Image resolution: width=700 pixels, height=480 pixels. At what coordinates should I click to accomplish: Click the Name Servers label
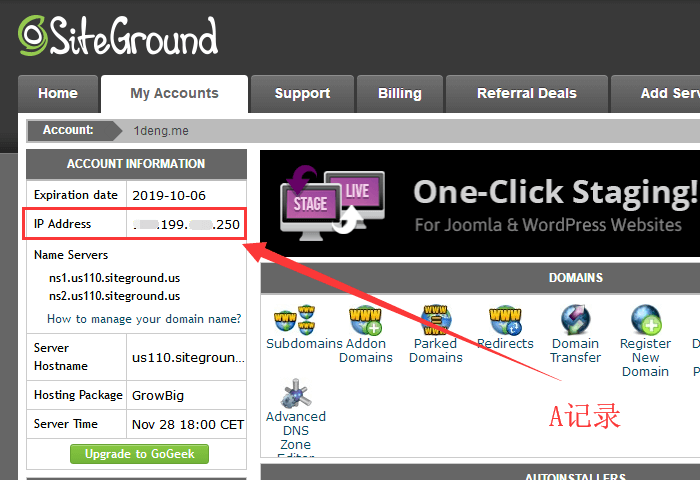click(x=71, y=255)
